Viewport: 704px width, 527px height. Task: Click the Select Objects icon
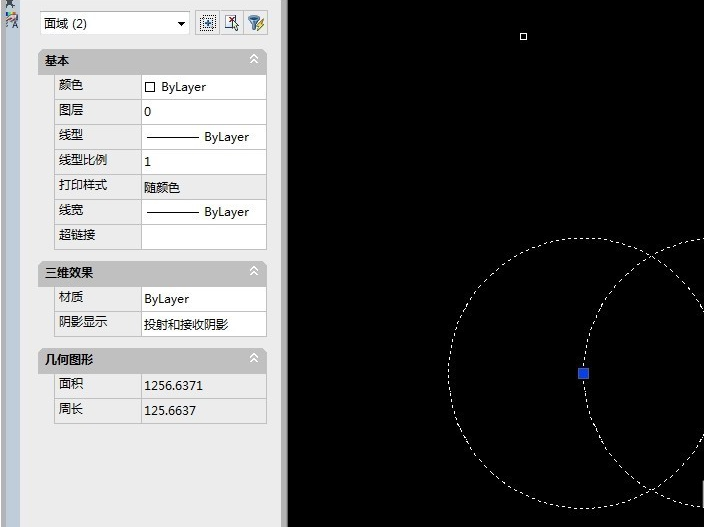pyautogui.click(x=232, y=23)
